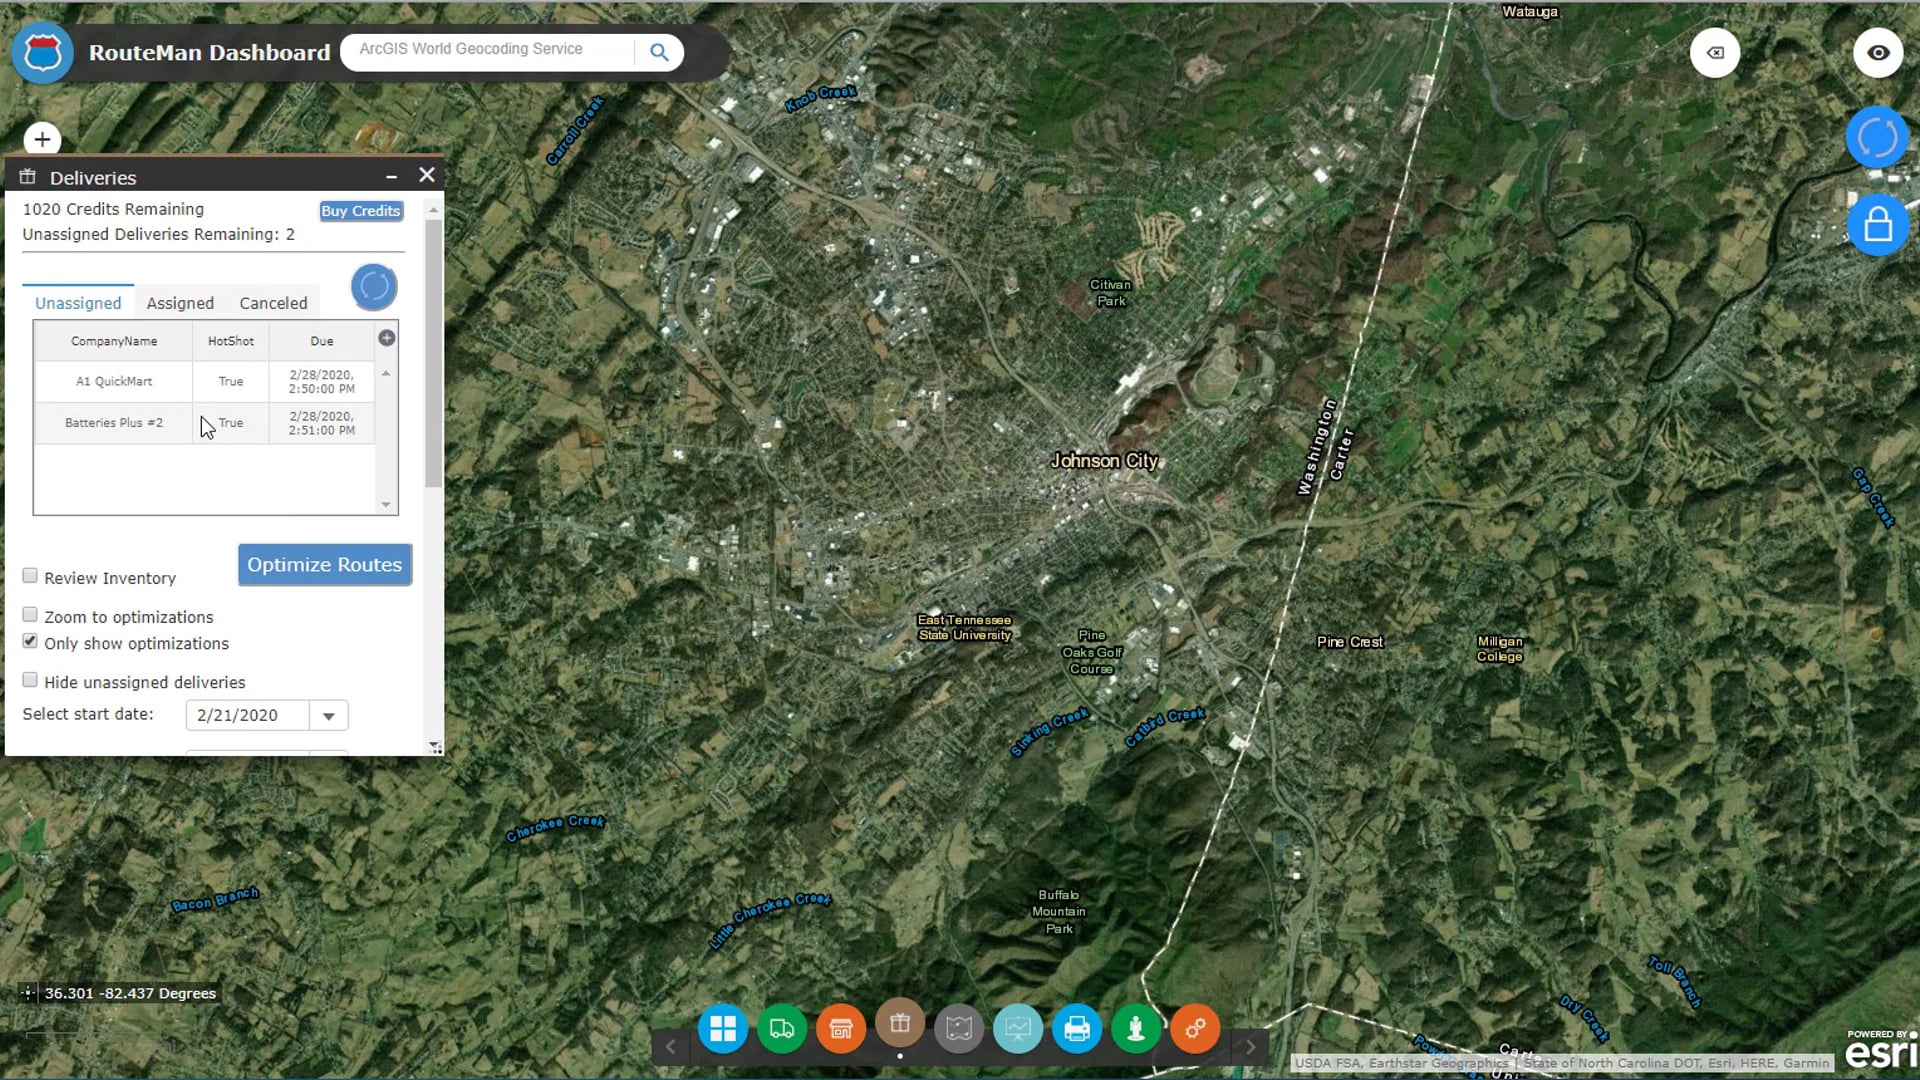Click the toolbar's next page chevron
Image resolution: width=1920 pixels, height=1080 pixels.
tap(1250, 1047)
